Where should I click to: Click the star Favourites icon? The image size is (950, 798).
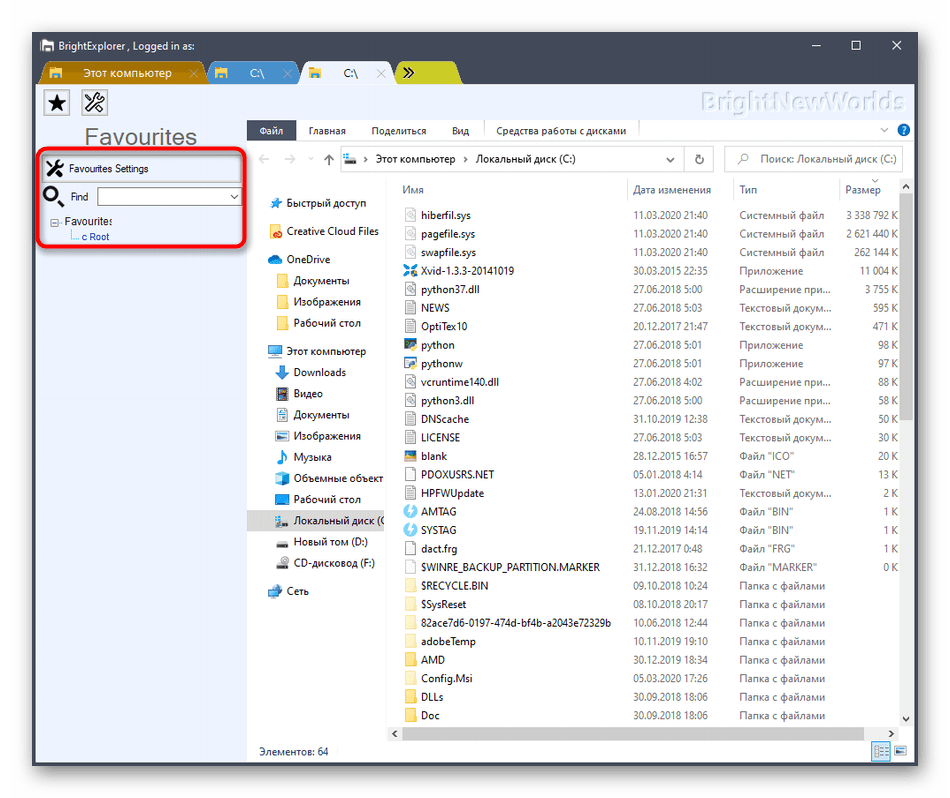click(x=58, y=102)
